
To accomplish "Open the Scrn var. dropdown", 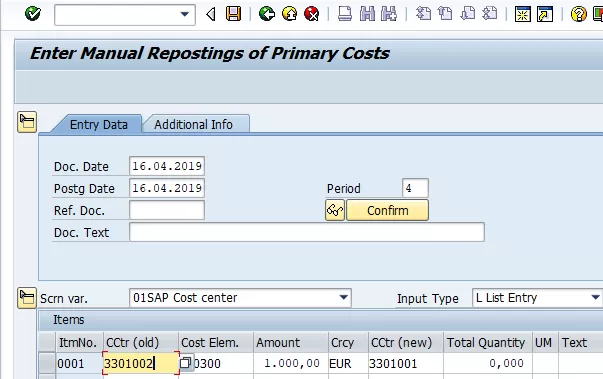I will pos(343,298).
